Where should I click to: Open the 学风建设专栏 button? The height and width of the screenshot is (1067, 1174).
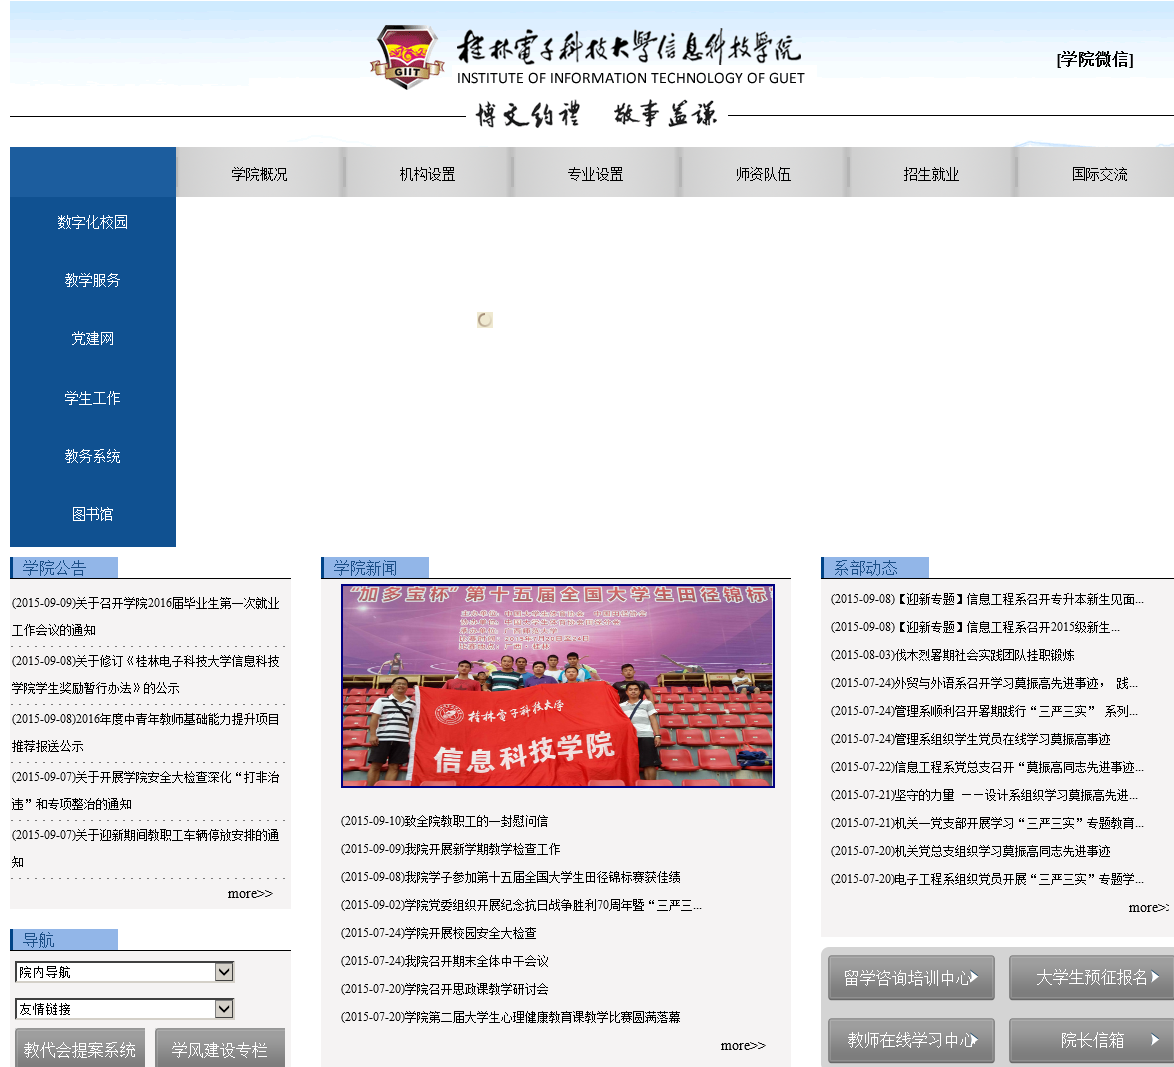(x=220, y=1048)
